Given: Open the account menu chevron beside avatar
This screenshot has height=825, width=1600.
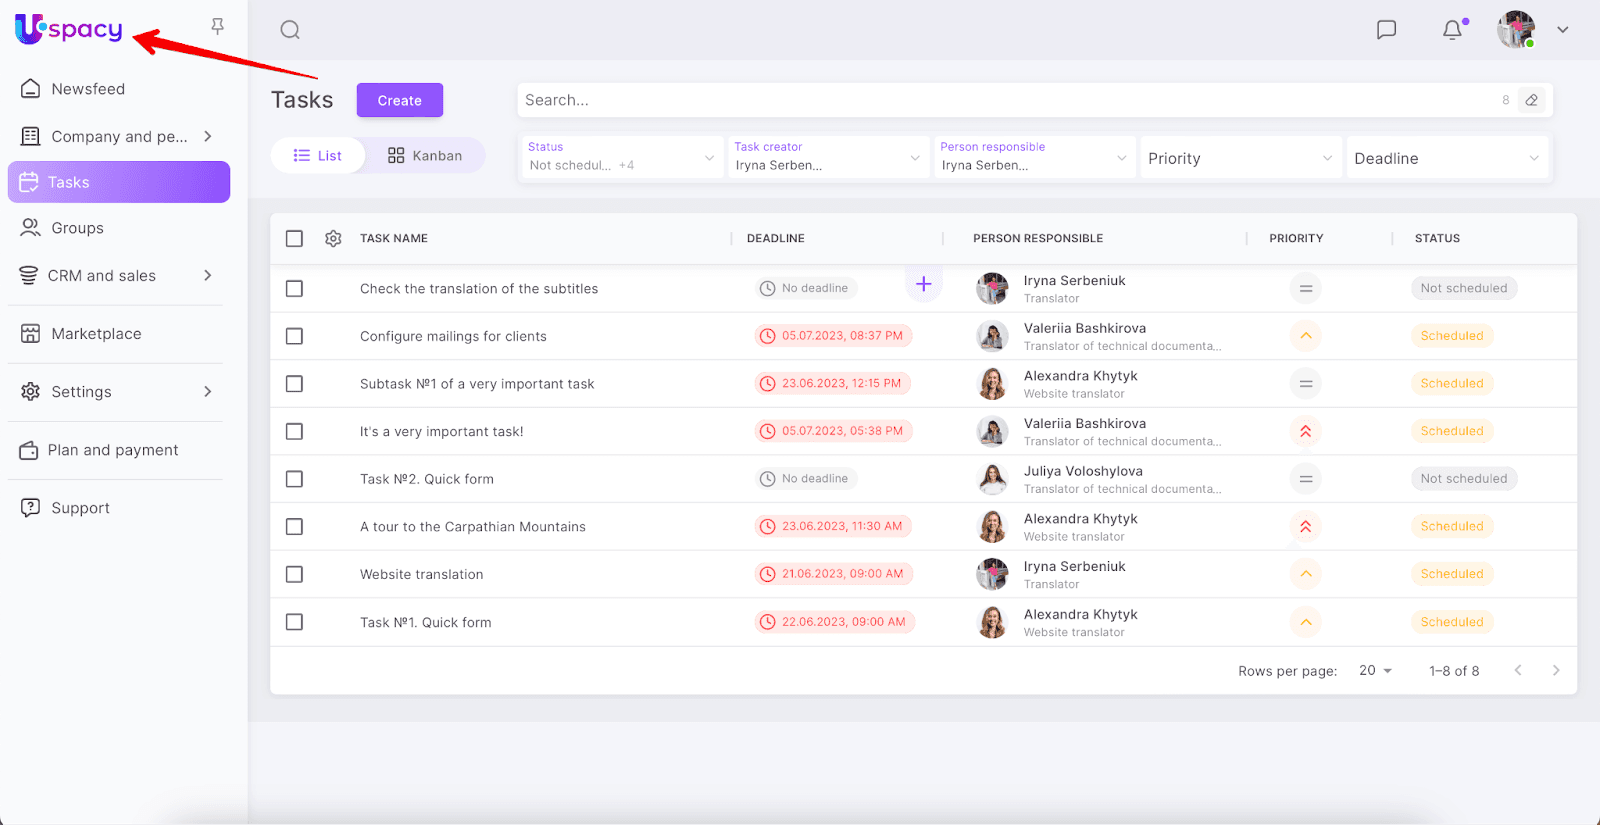Looking at the screenshot, I should (1563, 30).
